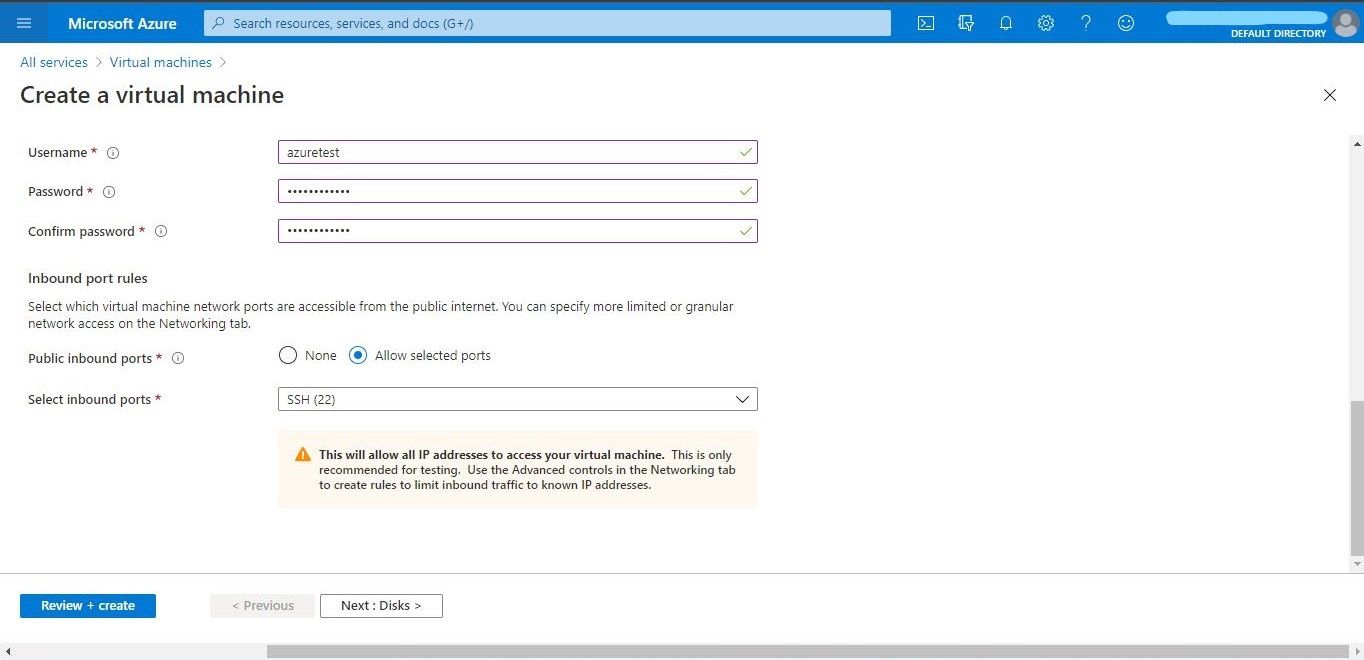Click the Azure search bar
1364x660 pixels.
click(546, 22)
